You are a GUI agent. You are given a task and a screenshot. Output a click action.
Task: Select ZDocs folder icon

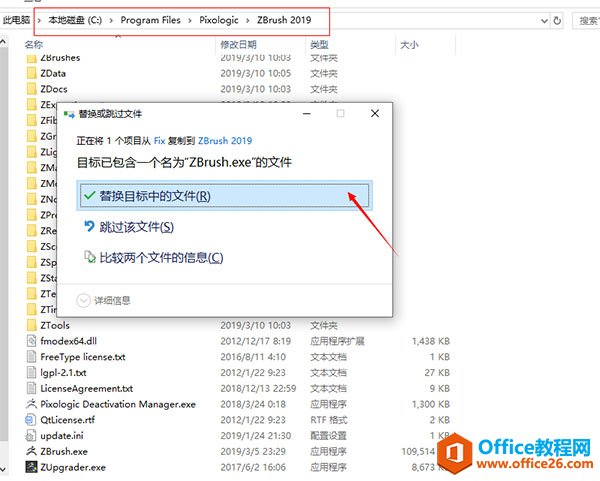(x=31, y=89)
